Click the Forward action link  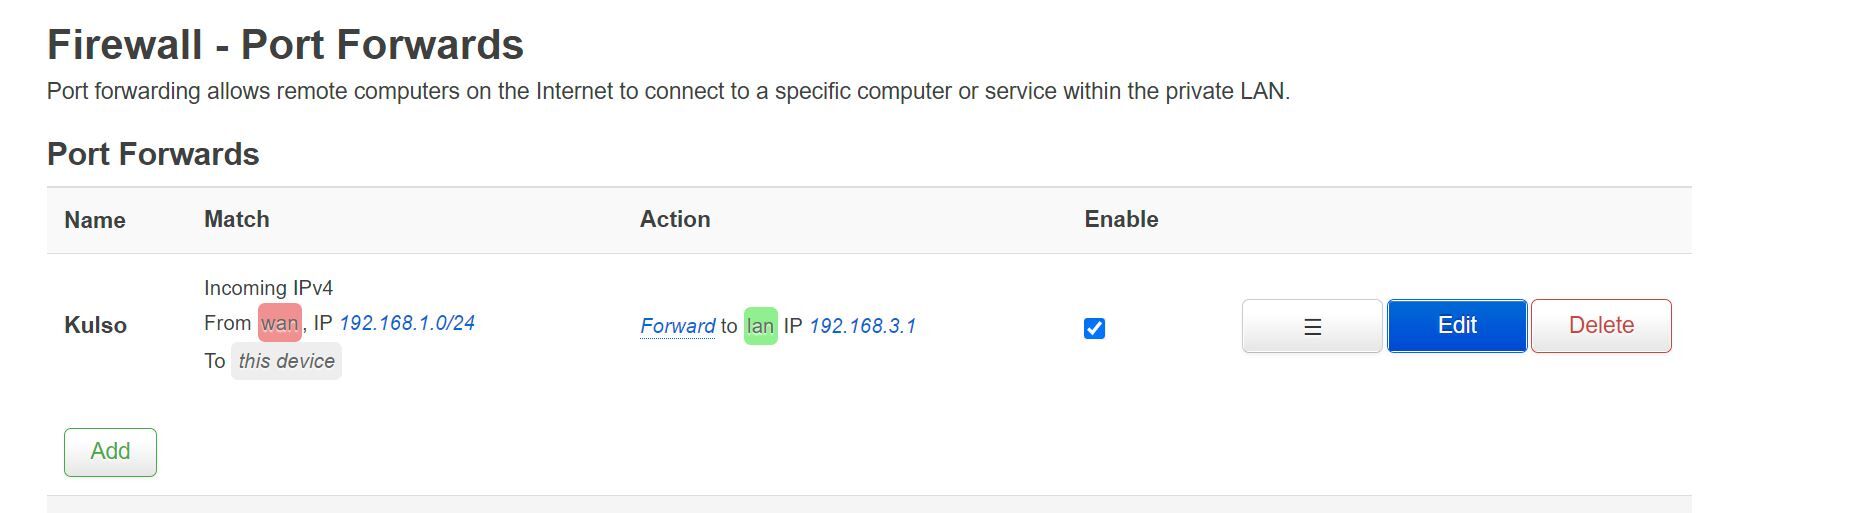(677, 326)
